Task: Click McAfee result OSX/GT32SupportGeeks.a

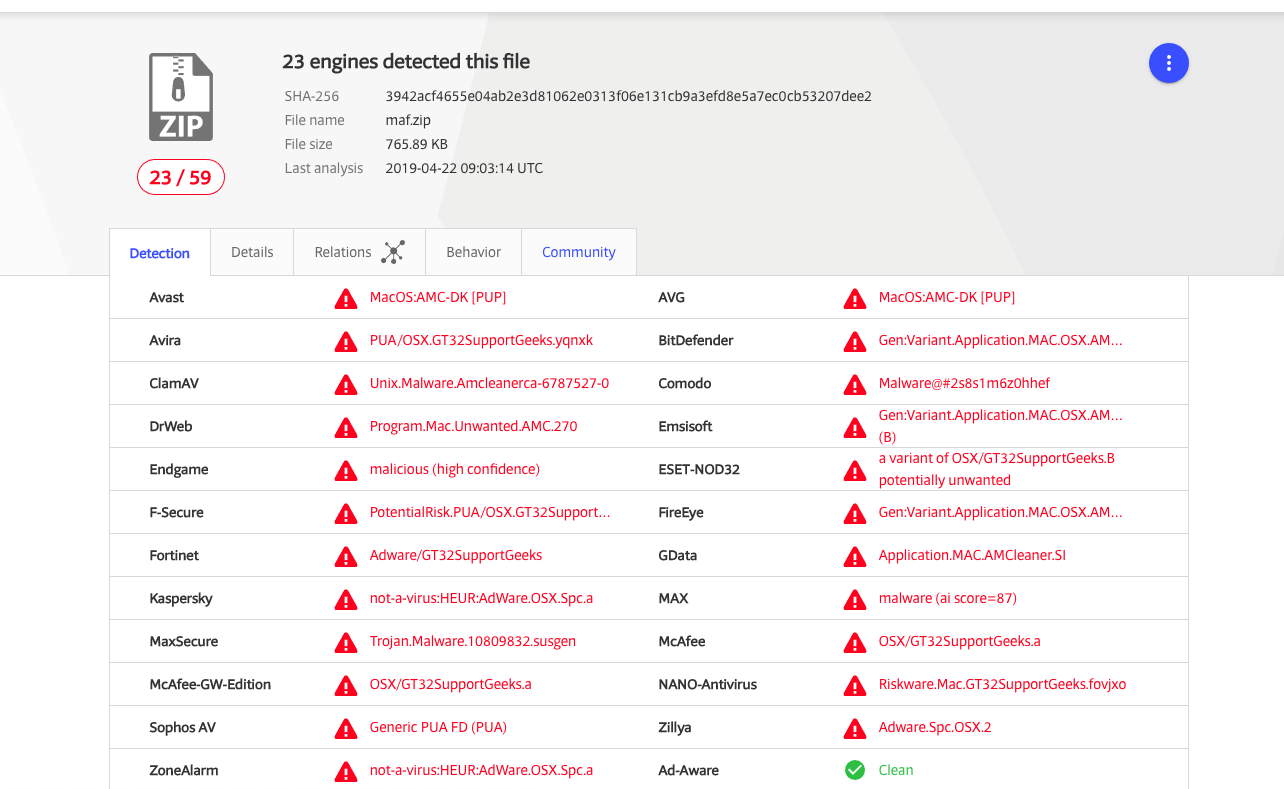Action: click(x=959, y=641)
